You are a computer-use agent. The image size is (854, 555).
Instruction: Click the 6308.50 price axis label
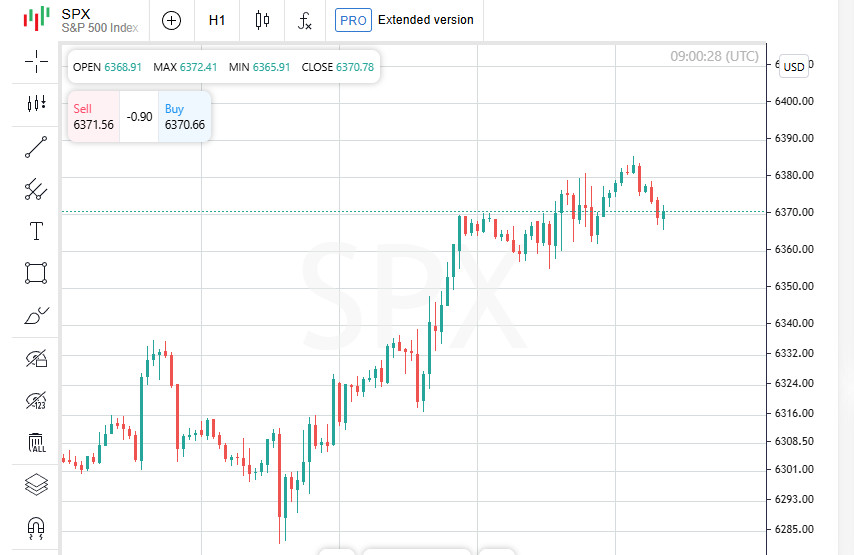[794, 442]
